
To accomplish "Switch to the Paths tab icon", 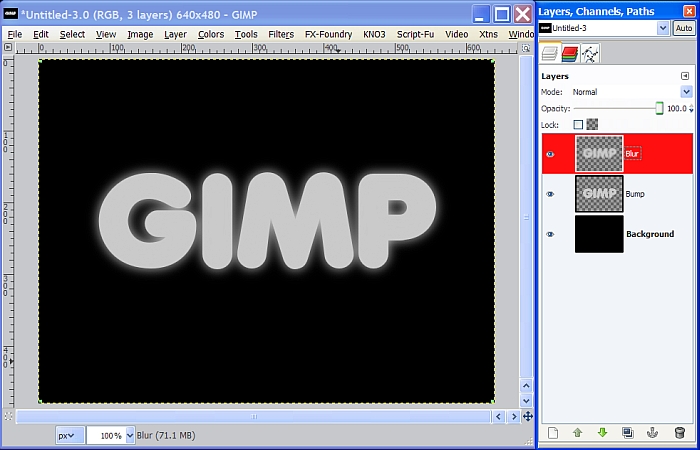I will pos(590,54).
